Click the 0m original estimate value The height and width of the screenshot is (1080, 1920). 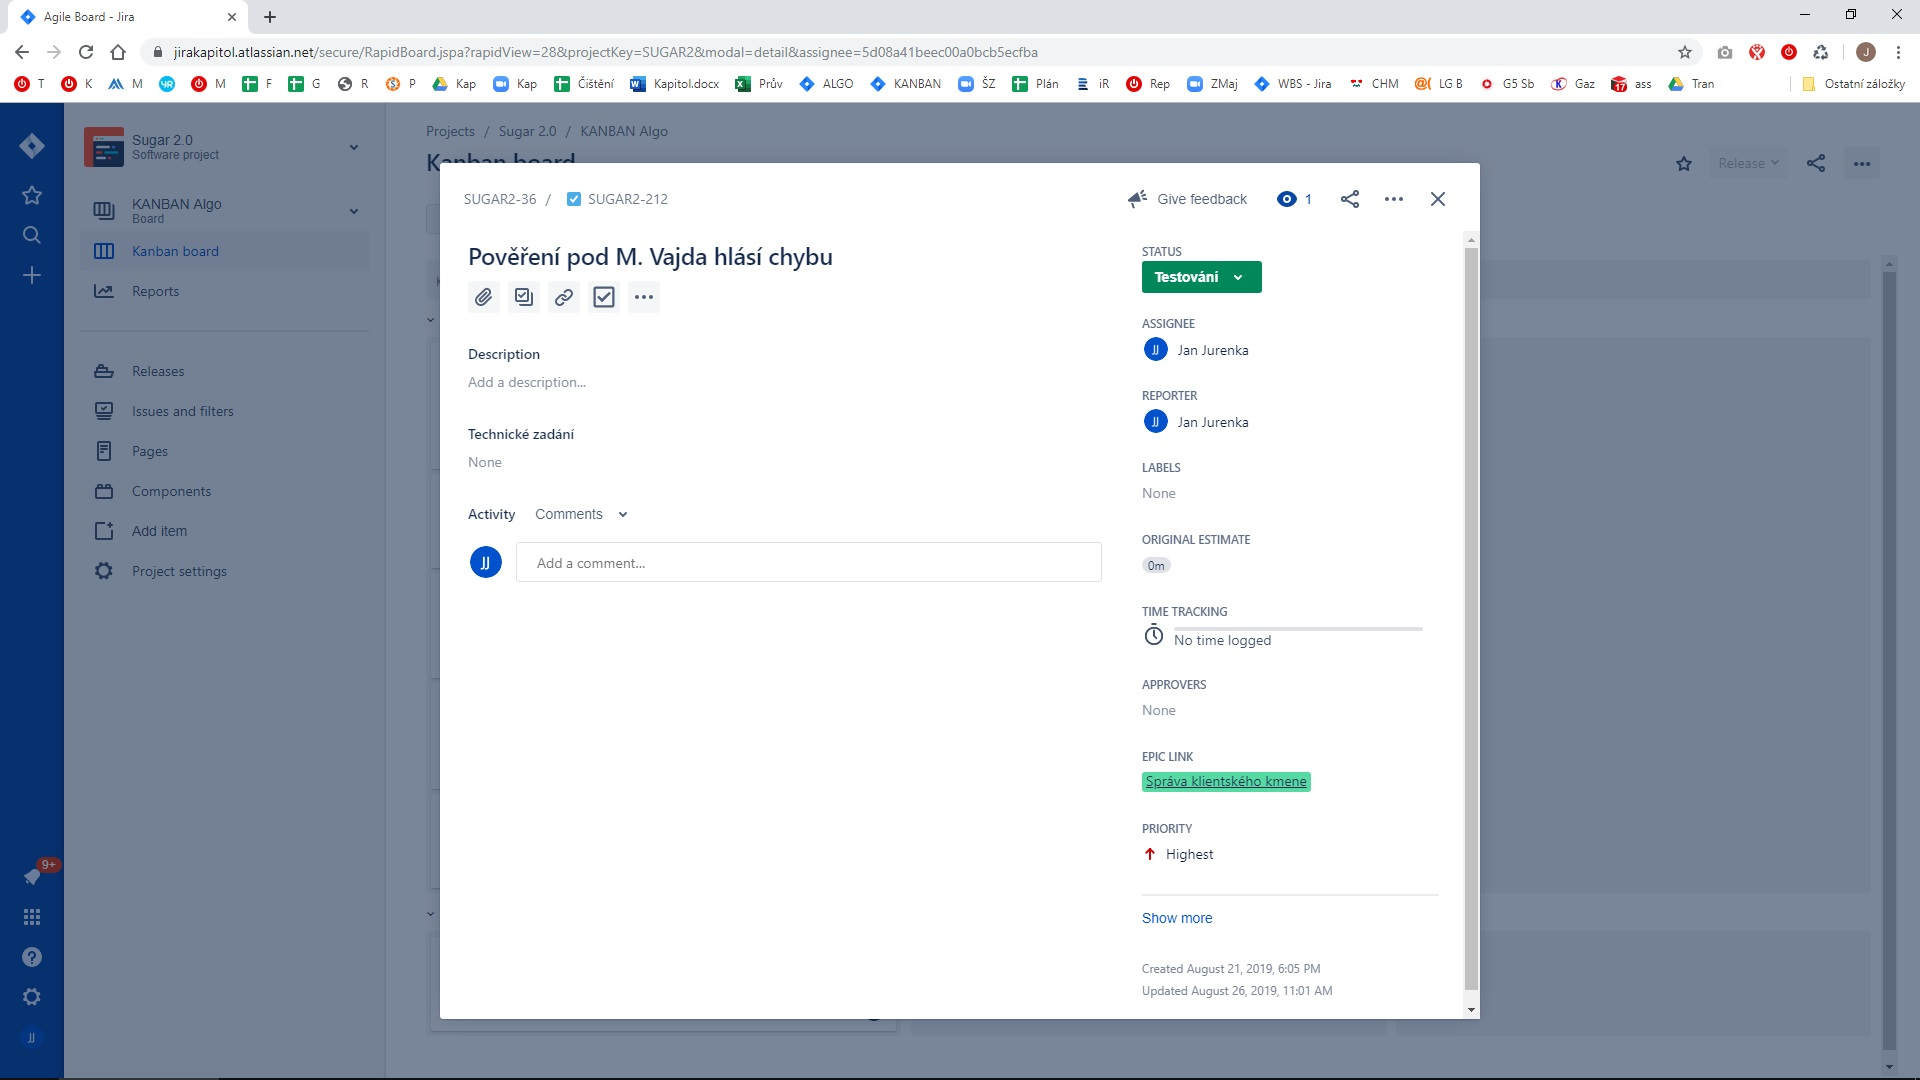click(x=1156, y=566)
